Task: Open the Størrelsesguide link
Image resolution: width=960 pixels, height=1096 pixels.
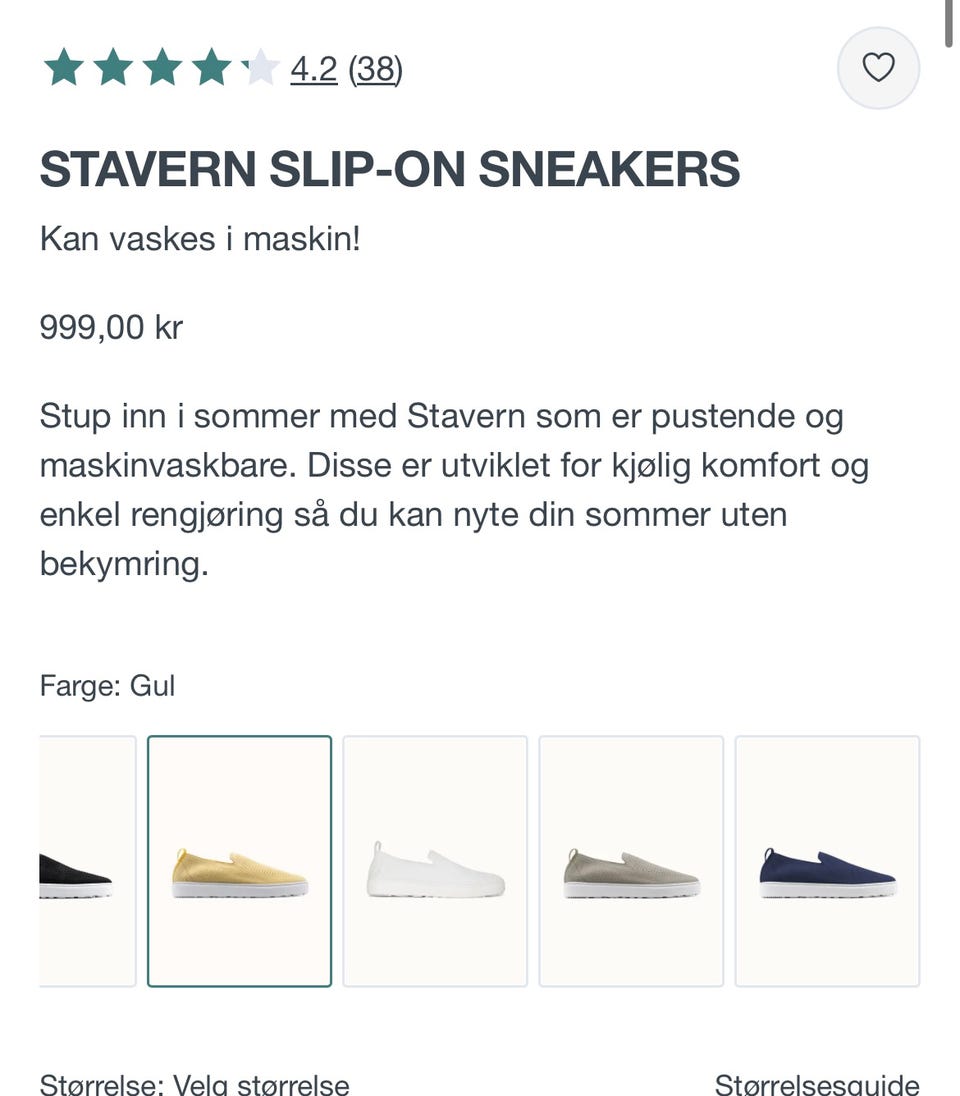Action: pyautogui.click(x=817, y=1083)
